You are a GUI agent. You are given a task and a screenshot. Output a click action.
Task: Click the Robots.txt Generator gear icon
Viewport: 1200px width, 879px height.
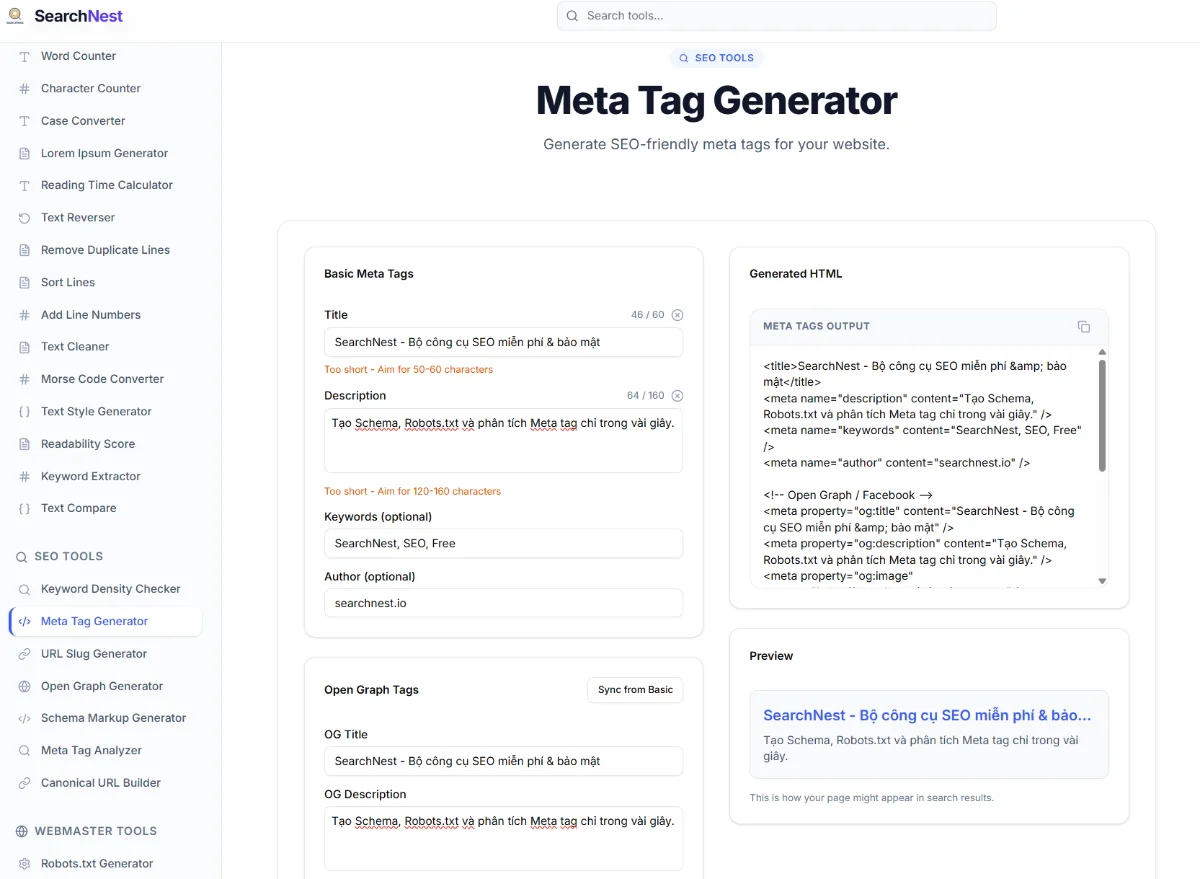[x=24, y=863]
